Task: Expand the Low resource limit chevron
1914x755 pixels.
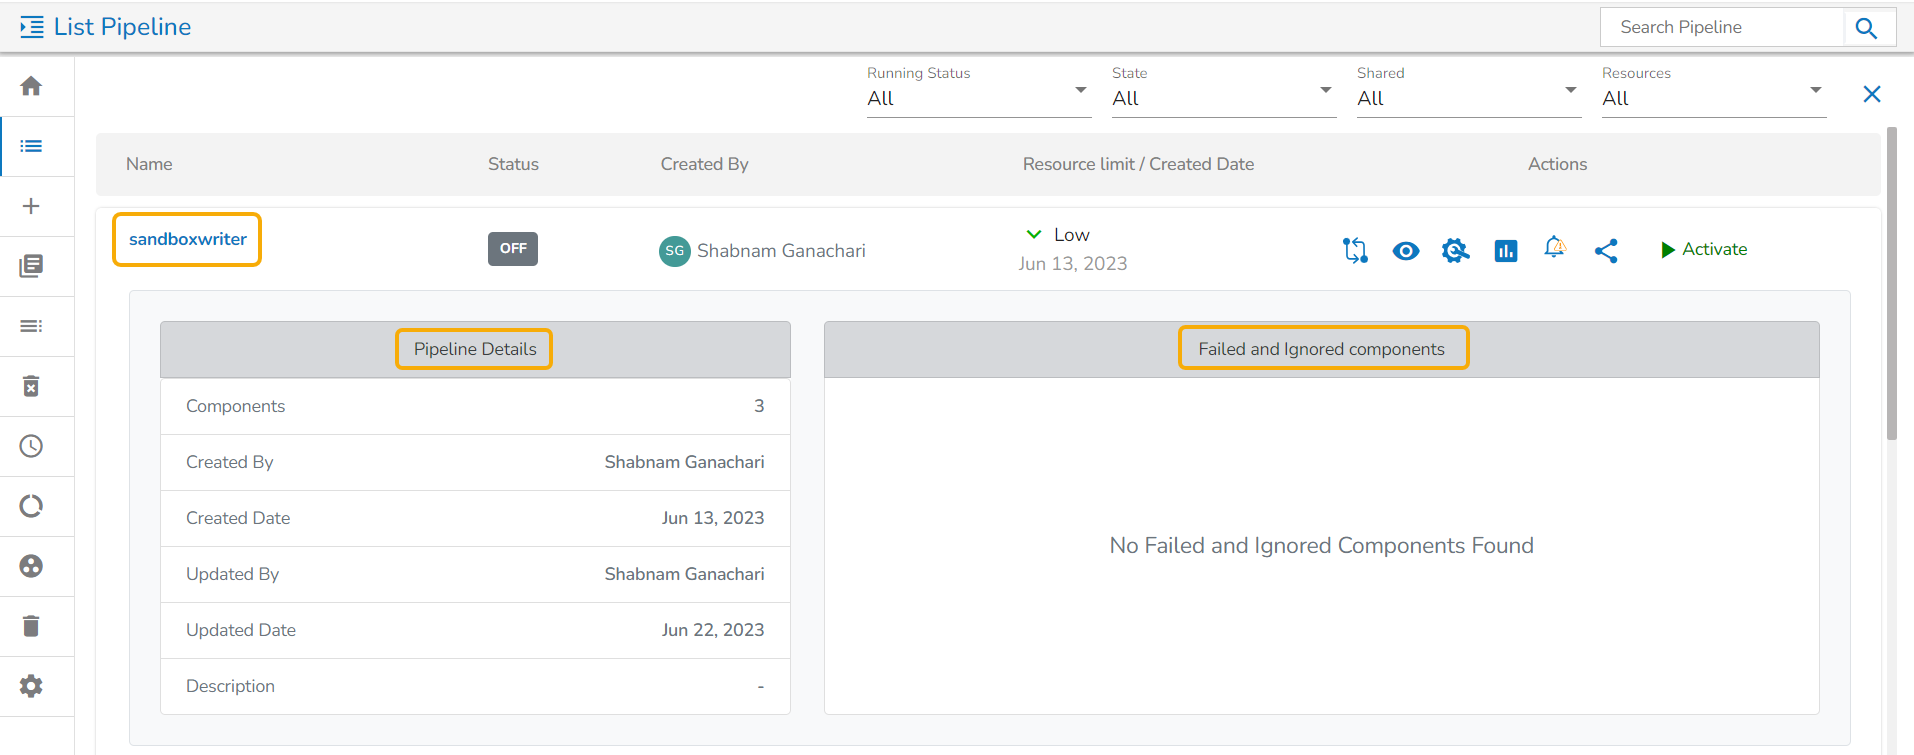Action: tap(1034, 234)
